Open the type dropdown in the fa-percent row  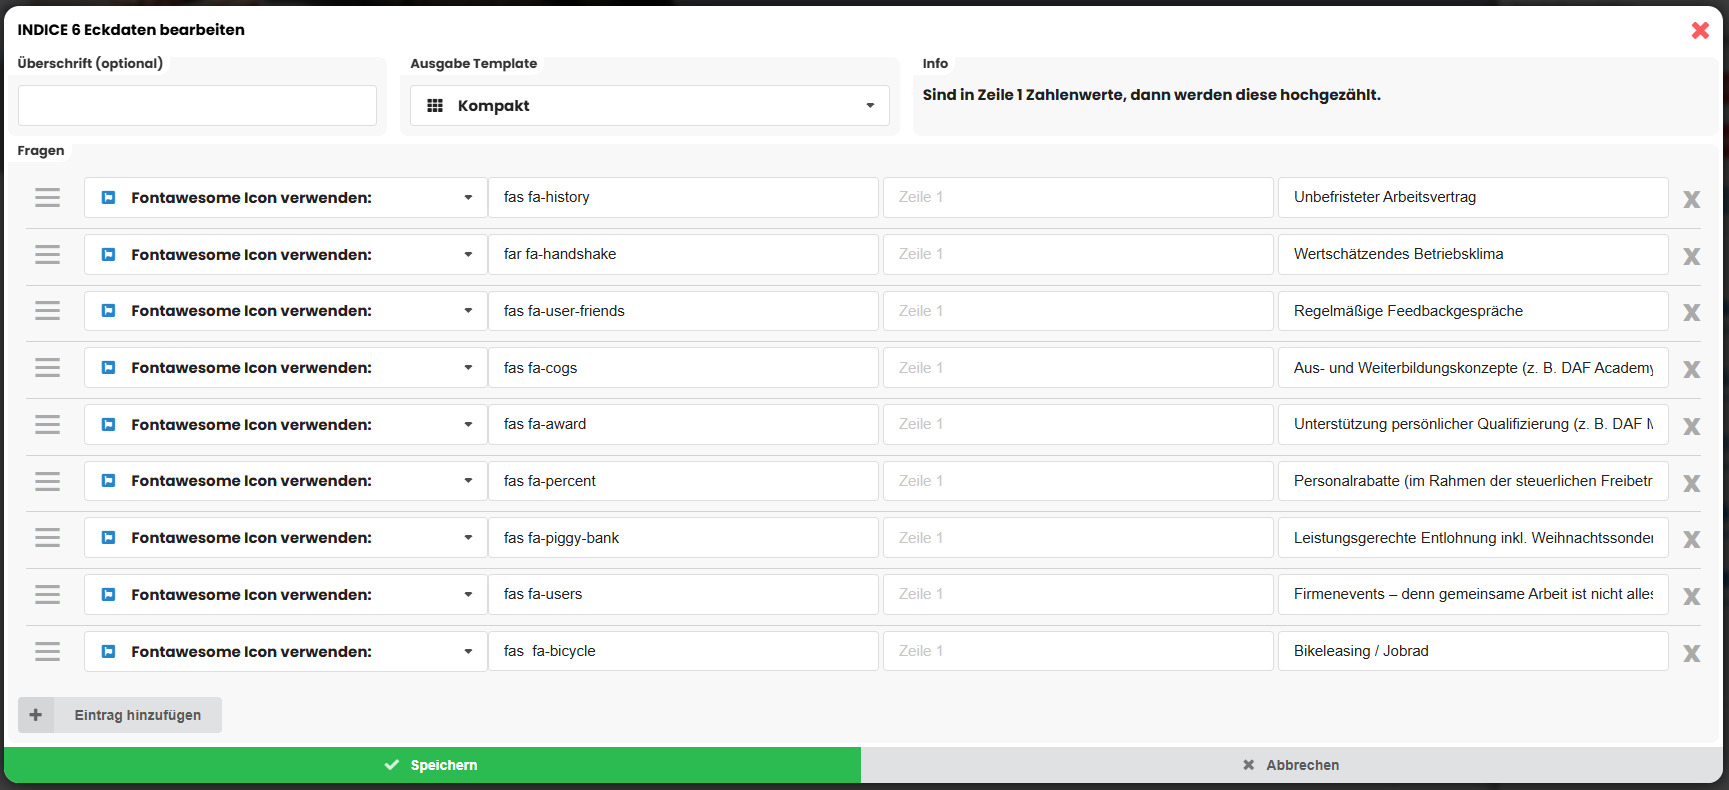(285, 481)
